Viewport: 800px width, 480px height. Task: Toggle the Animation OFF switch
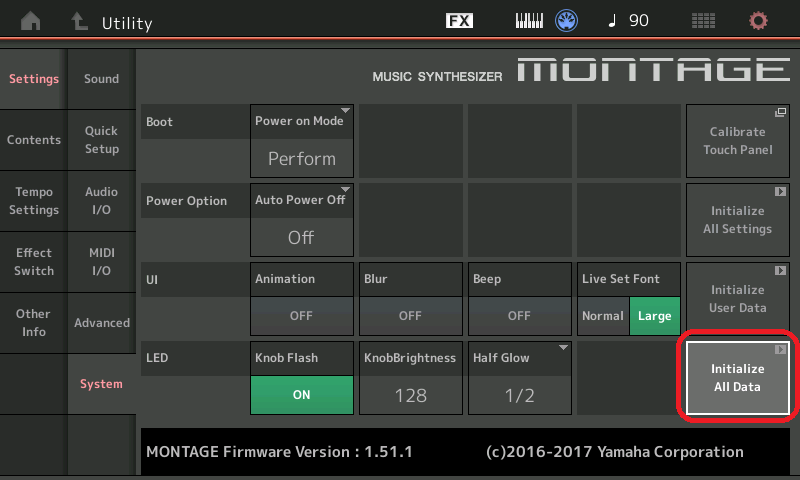click(x=301, y=315)
